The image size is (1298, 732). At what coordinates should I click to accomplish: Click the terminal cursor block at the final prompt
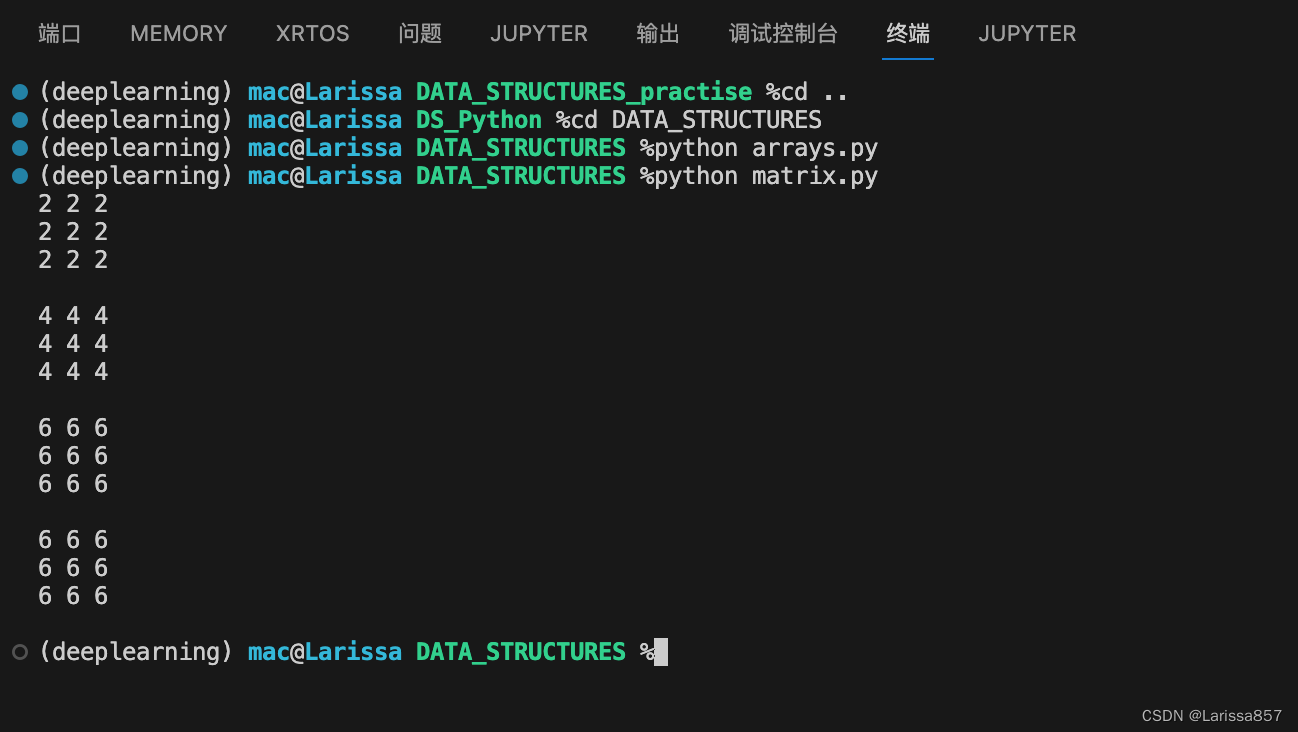[661, 652]
